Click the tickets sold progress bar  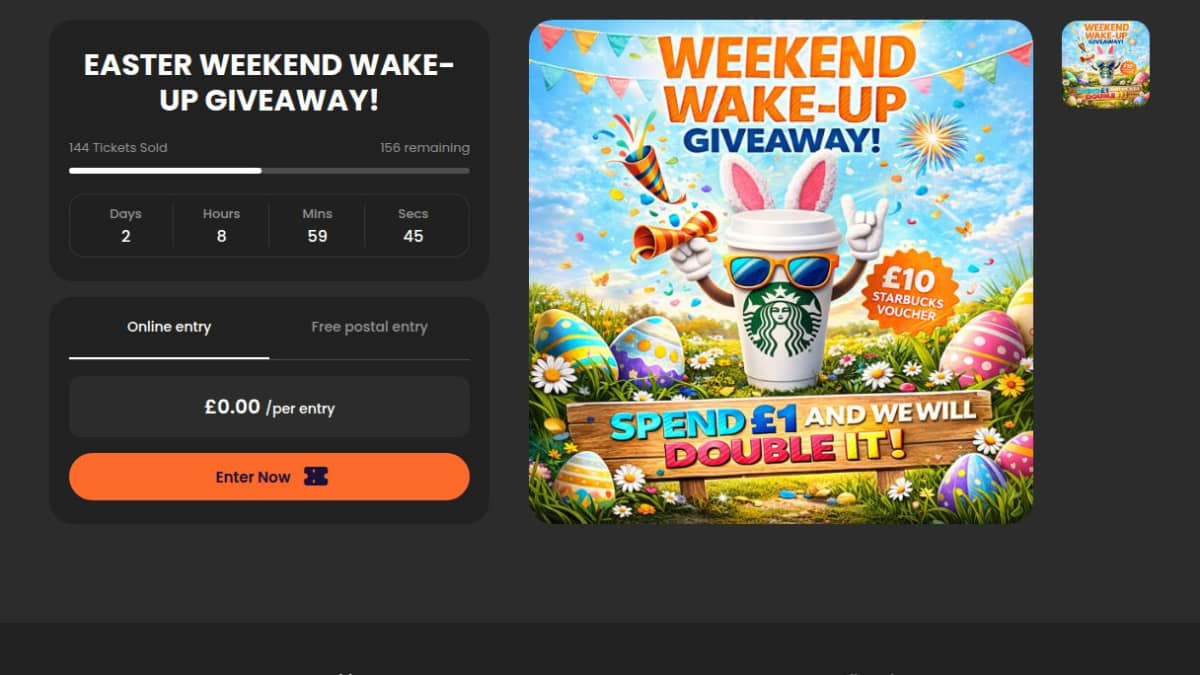coord(269,171)
